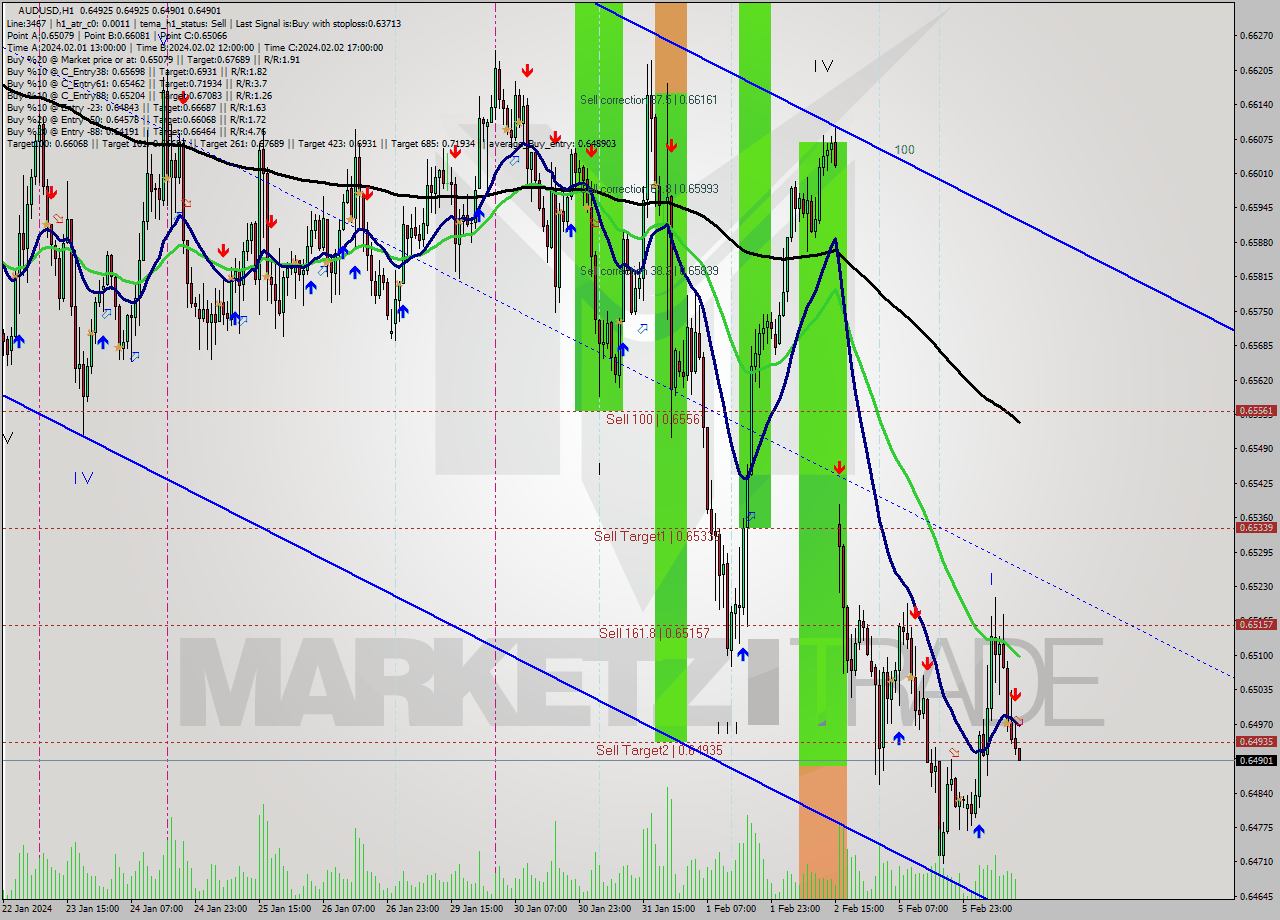
Task: Click the 'Line:3467' indicator info line
Action: [204, 23]
